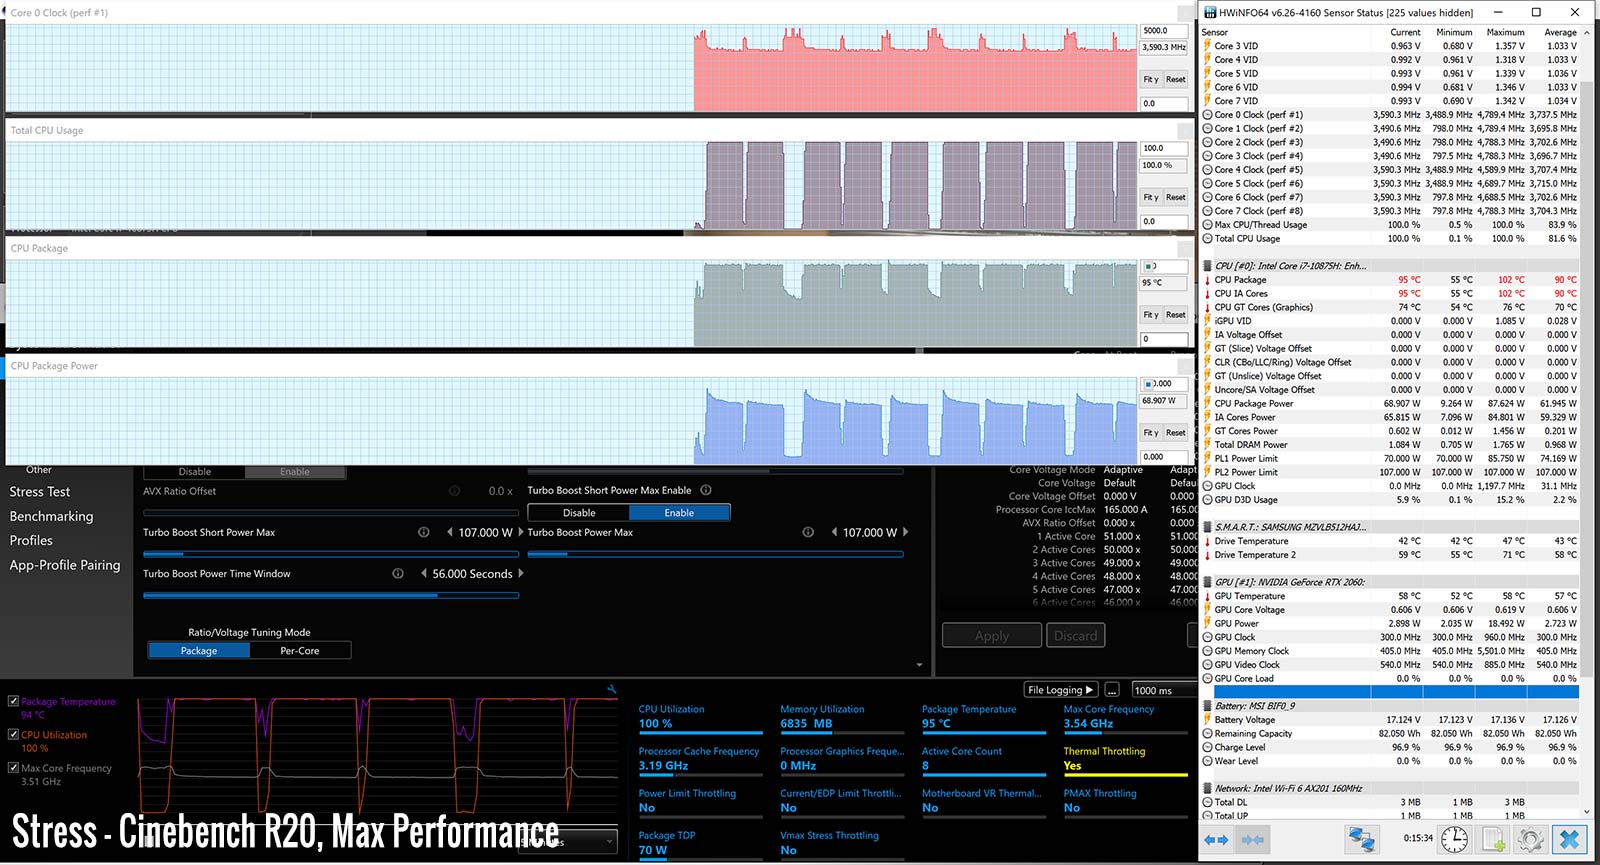Click Reset on the Core 0 Clock graph

[1176, 79]
